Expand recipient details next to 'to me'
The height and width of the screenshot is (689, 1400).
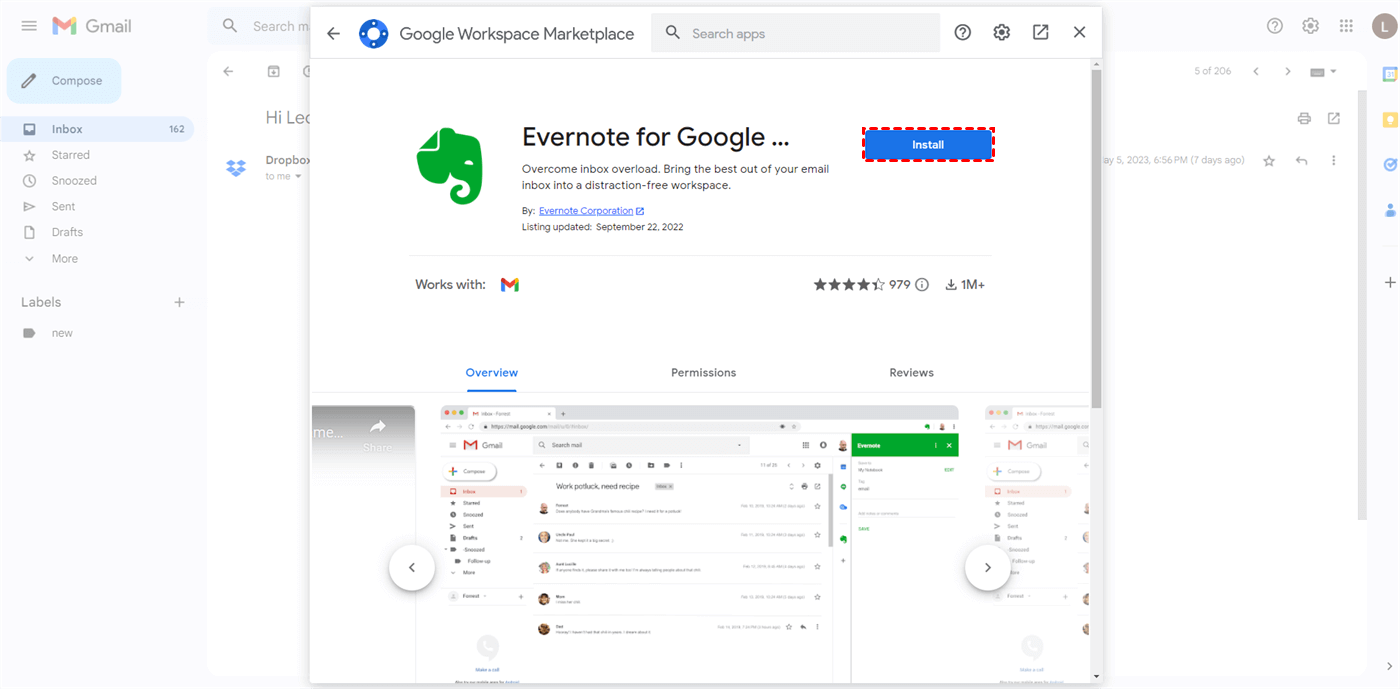[x=298, y=177]
